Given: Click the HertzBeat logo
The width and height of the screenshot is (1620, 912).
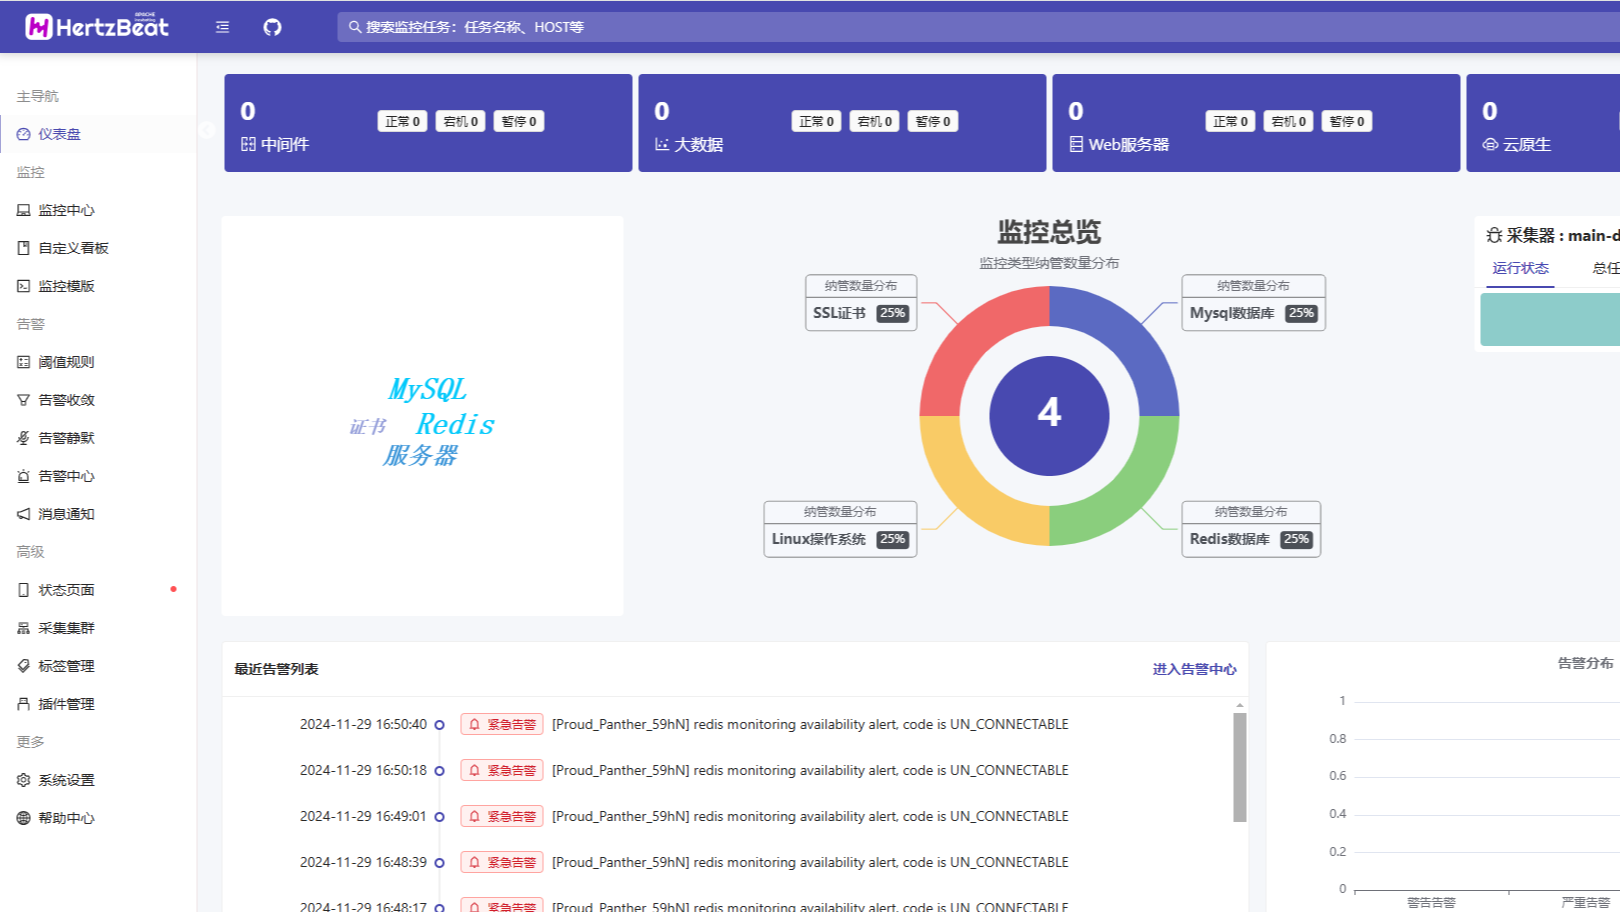Looking at the screenshot, I should tap(97, 27).
